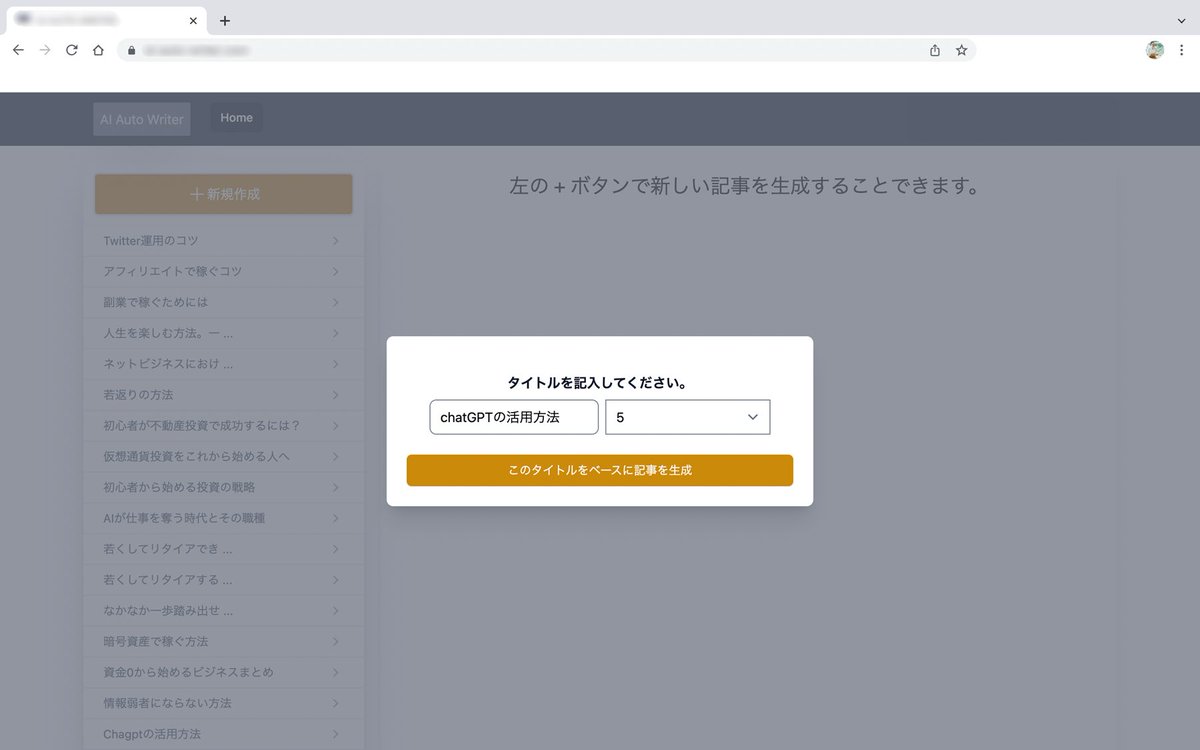The width and height of the screenshot is (1200, 750).
Task: Click chevron for 資金0から始めるビジネスまとめ
Action: [335, 672]
